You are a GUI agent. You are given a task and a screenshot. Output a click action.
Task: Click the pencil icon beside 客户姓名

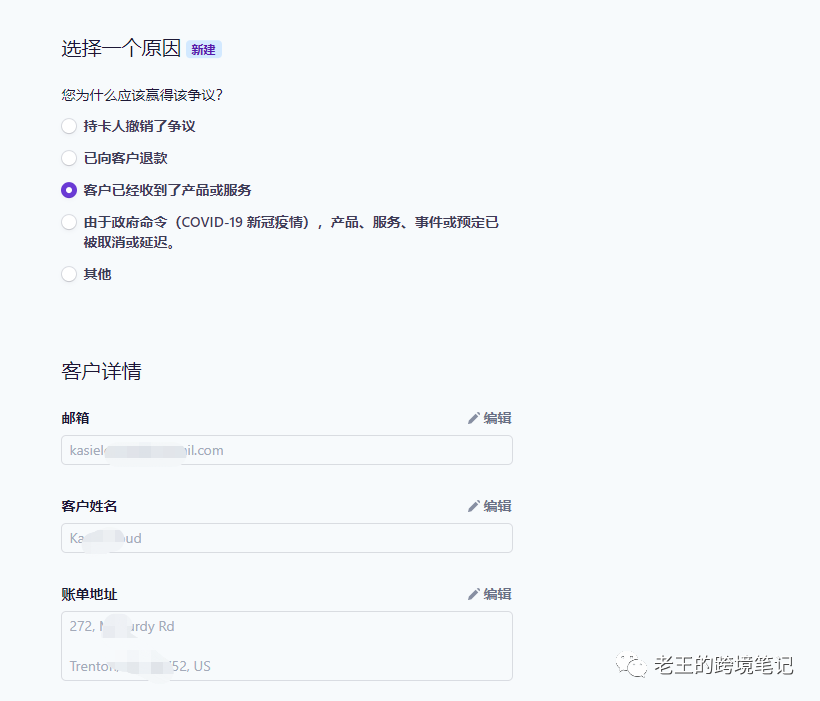[x=474, y=506]
